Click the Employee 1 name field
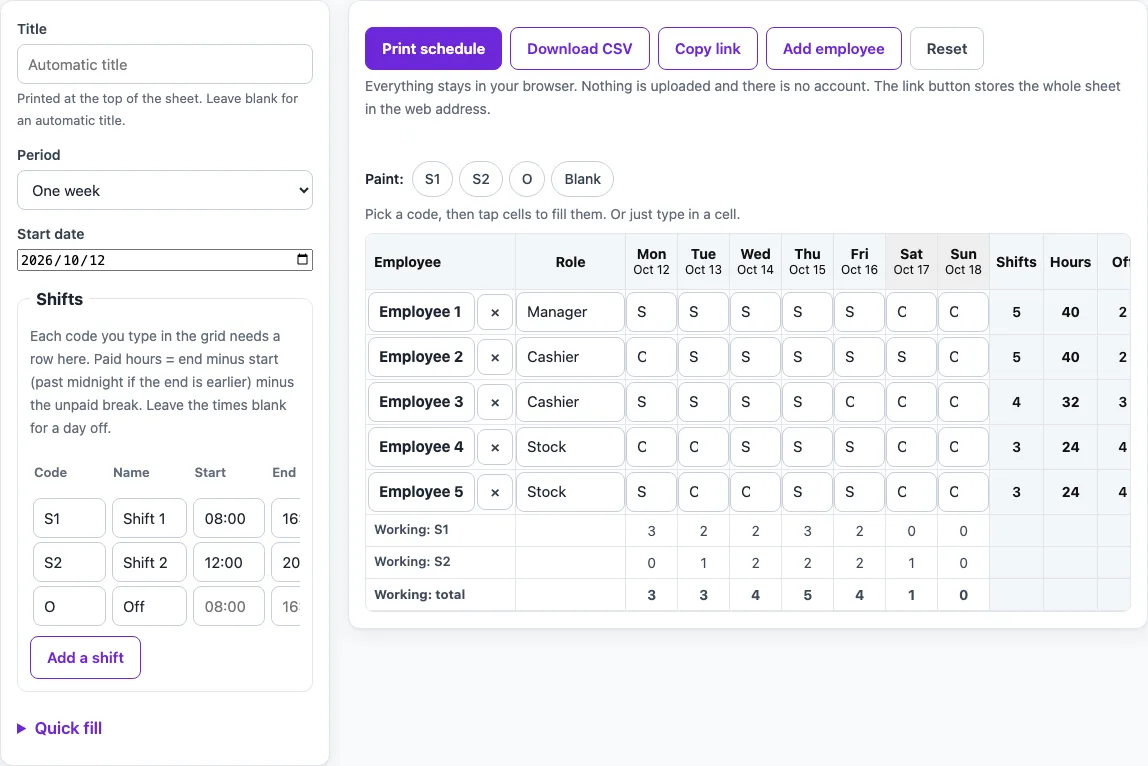Viewport: 1148px width, 766px height. coord(421,312)
